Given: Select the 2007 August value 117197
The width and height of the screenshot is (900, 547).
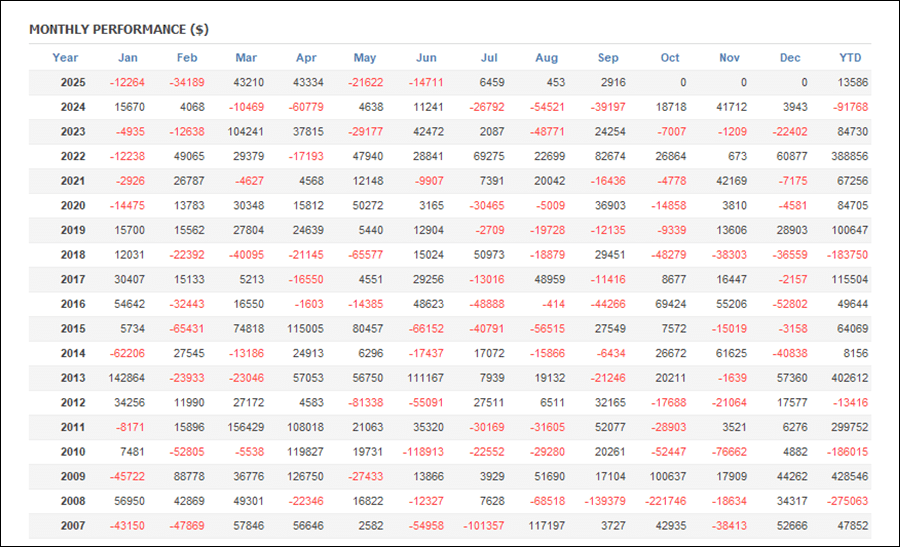Looking at the screenshot, I should pyautogui.click(x=546, y=525).
